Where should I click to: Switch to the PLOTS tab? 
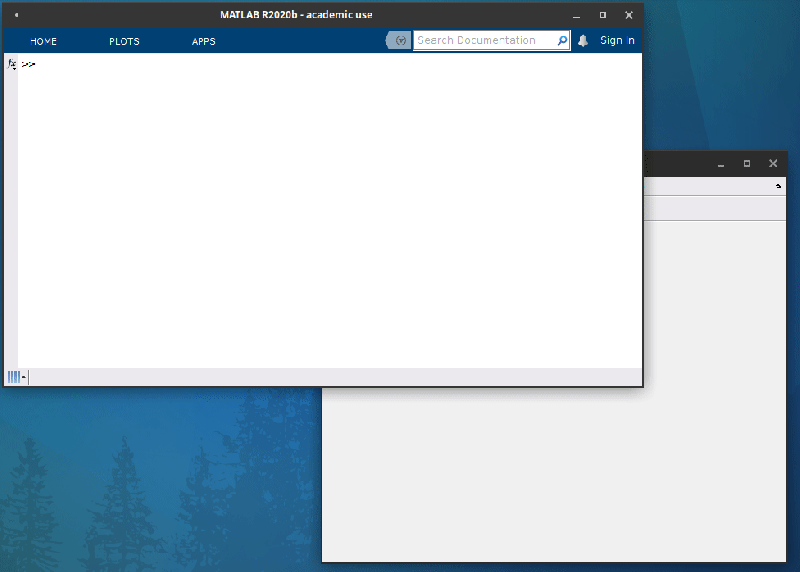click(124, 41)
